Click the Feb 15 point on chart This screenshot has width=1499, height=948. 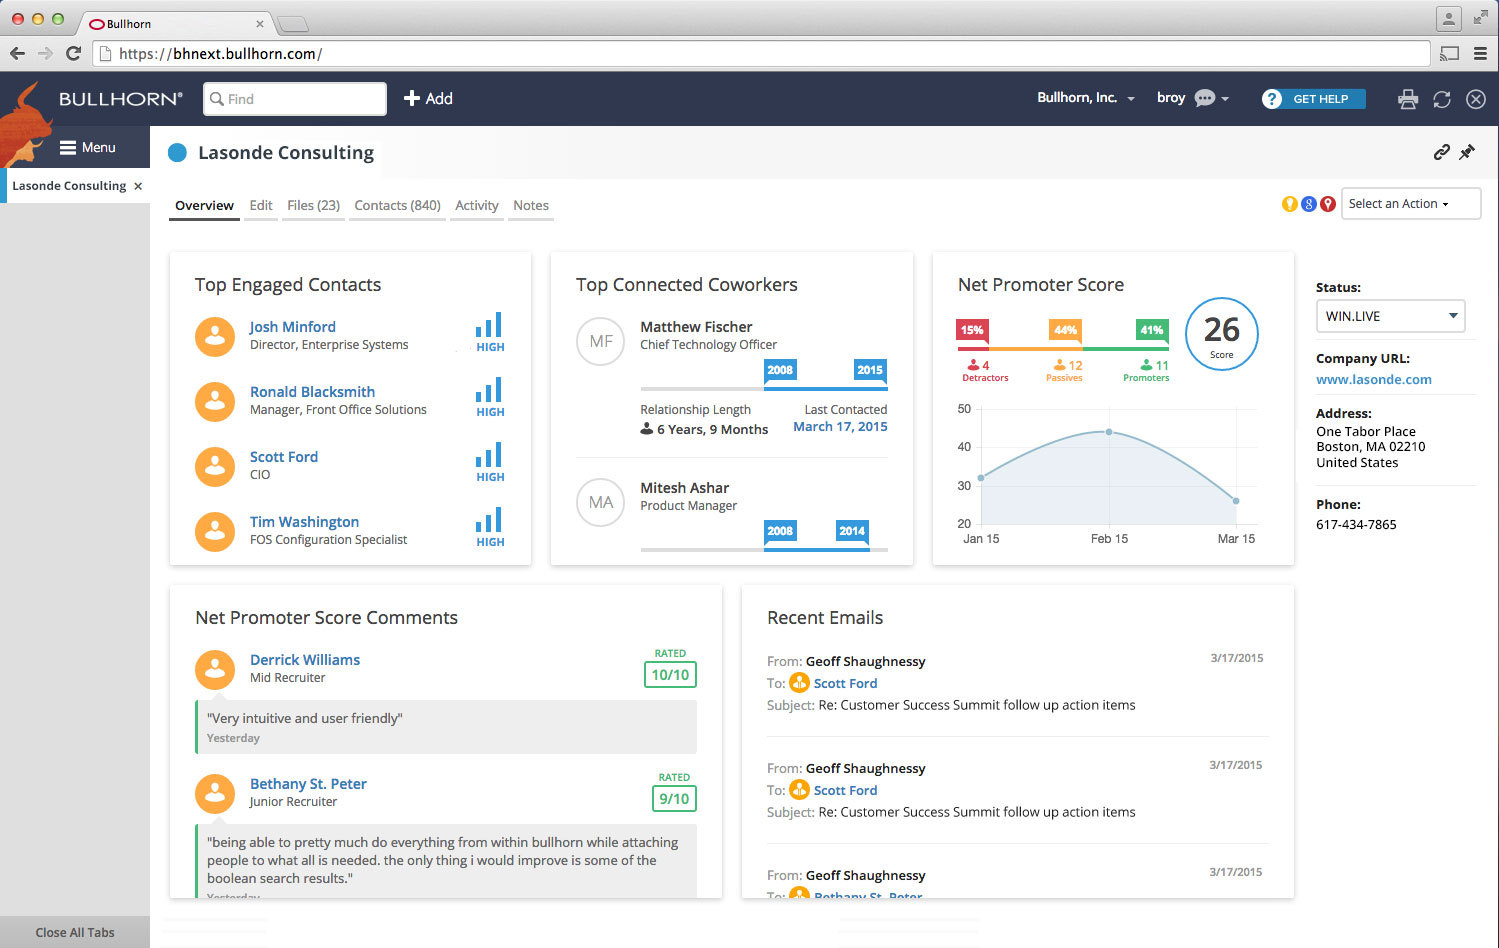click(1109, 432)
